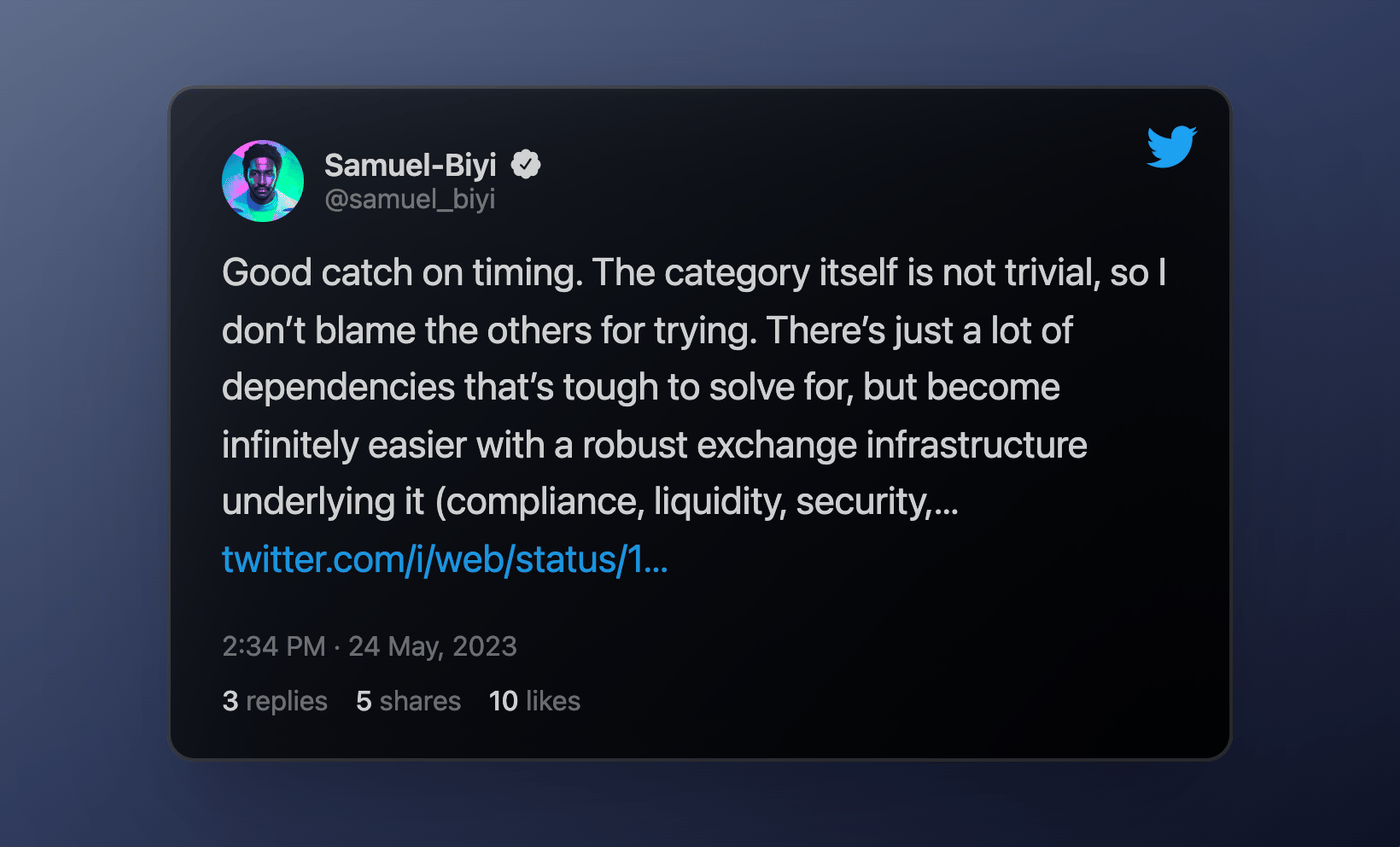1400x847 pixels.
Task: Open Twitter via the blue bird logo
Action: (1170, 149)
